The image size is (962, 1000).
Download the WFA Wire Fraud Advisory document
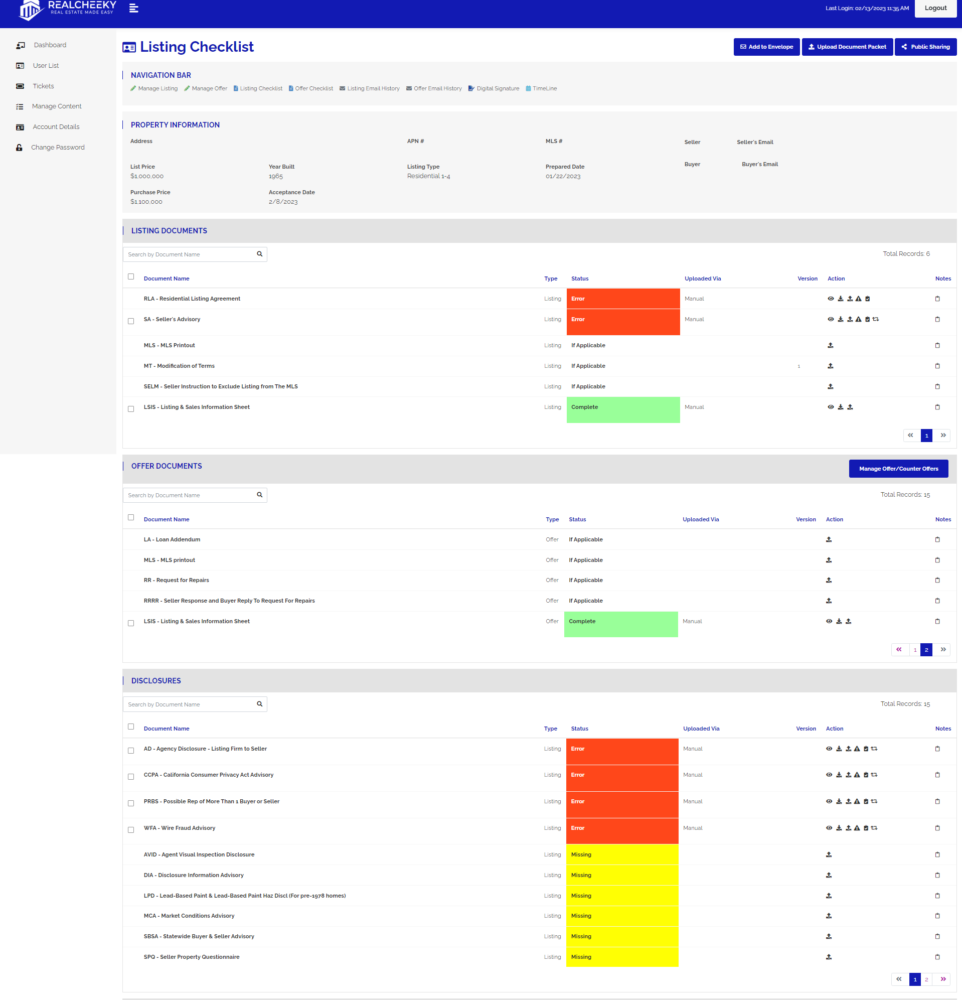(x=840, y=828)
